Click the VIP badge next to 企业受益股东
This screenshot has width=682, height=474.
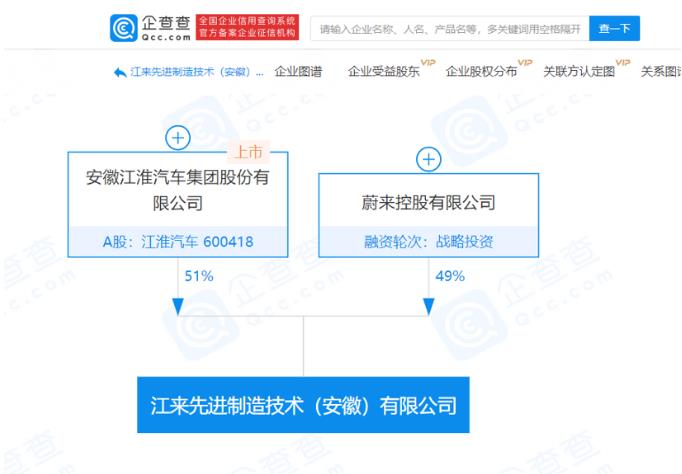coord(428,63)
